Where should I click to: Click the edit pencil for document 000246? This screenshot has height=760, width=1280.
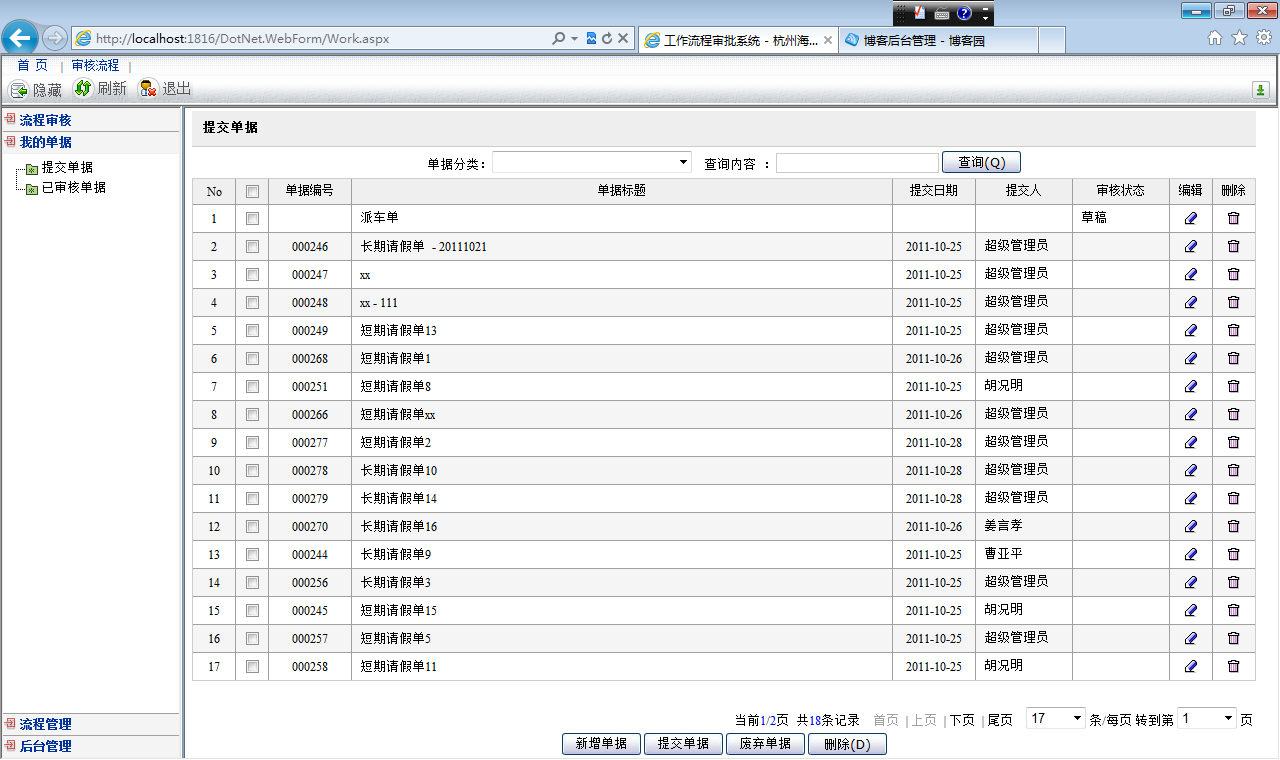click(x=1190, y=246)
